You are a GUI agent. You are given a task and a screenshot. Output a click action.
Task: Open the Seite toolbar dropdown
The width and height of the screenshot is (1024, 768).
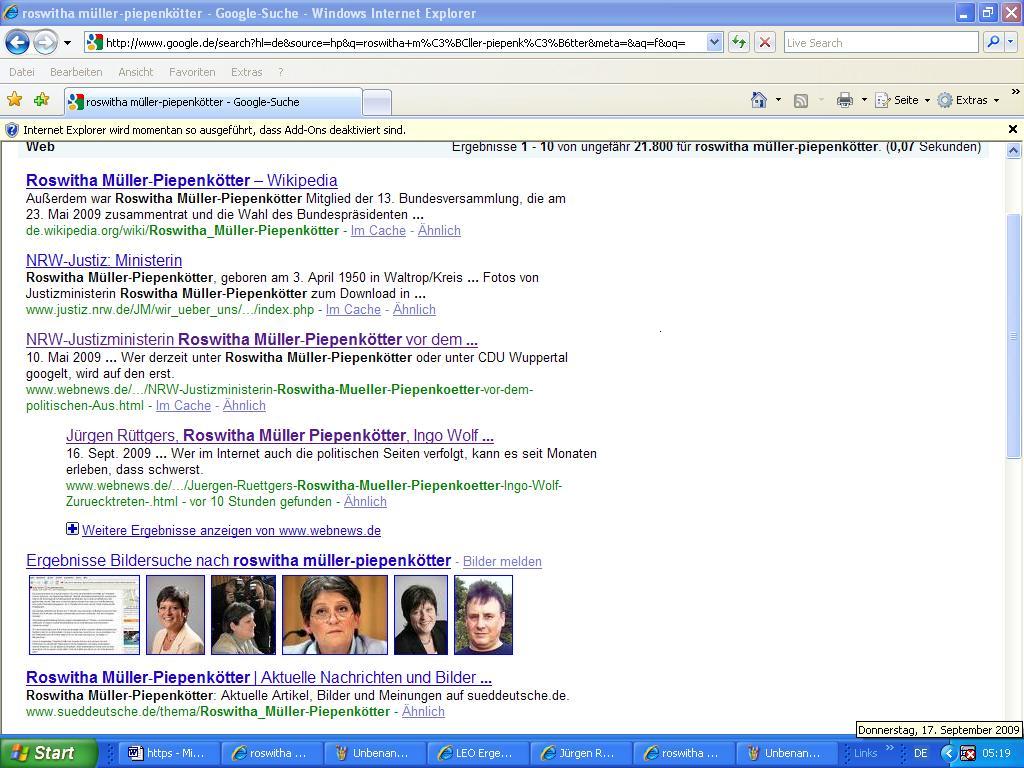(x=903, y=100)
